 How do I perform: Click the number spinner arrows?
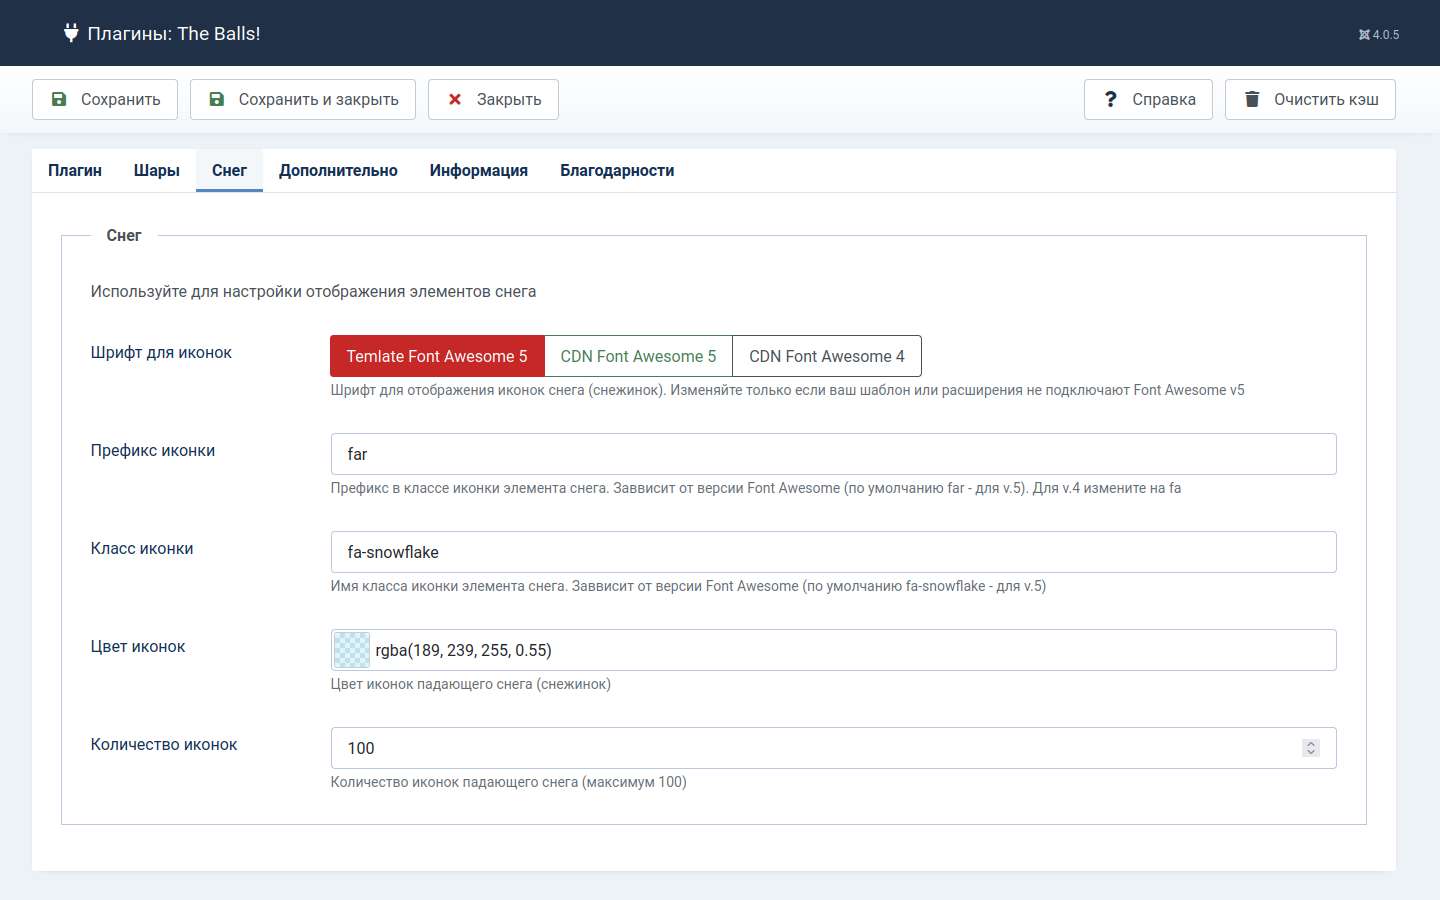[1310, 748]
